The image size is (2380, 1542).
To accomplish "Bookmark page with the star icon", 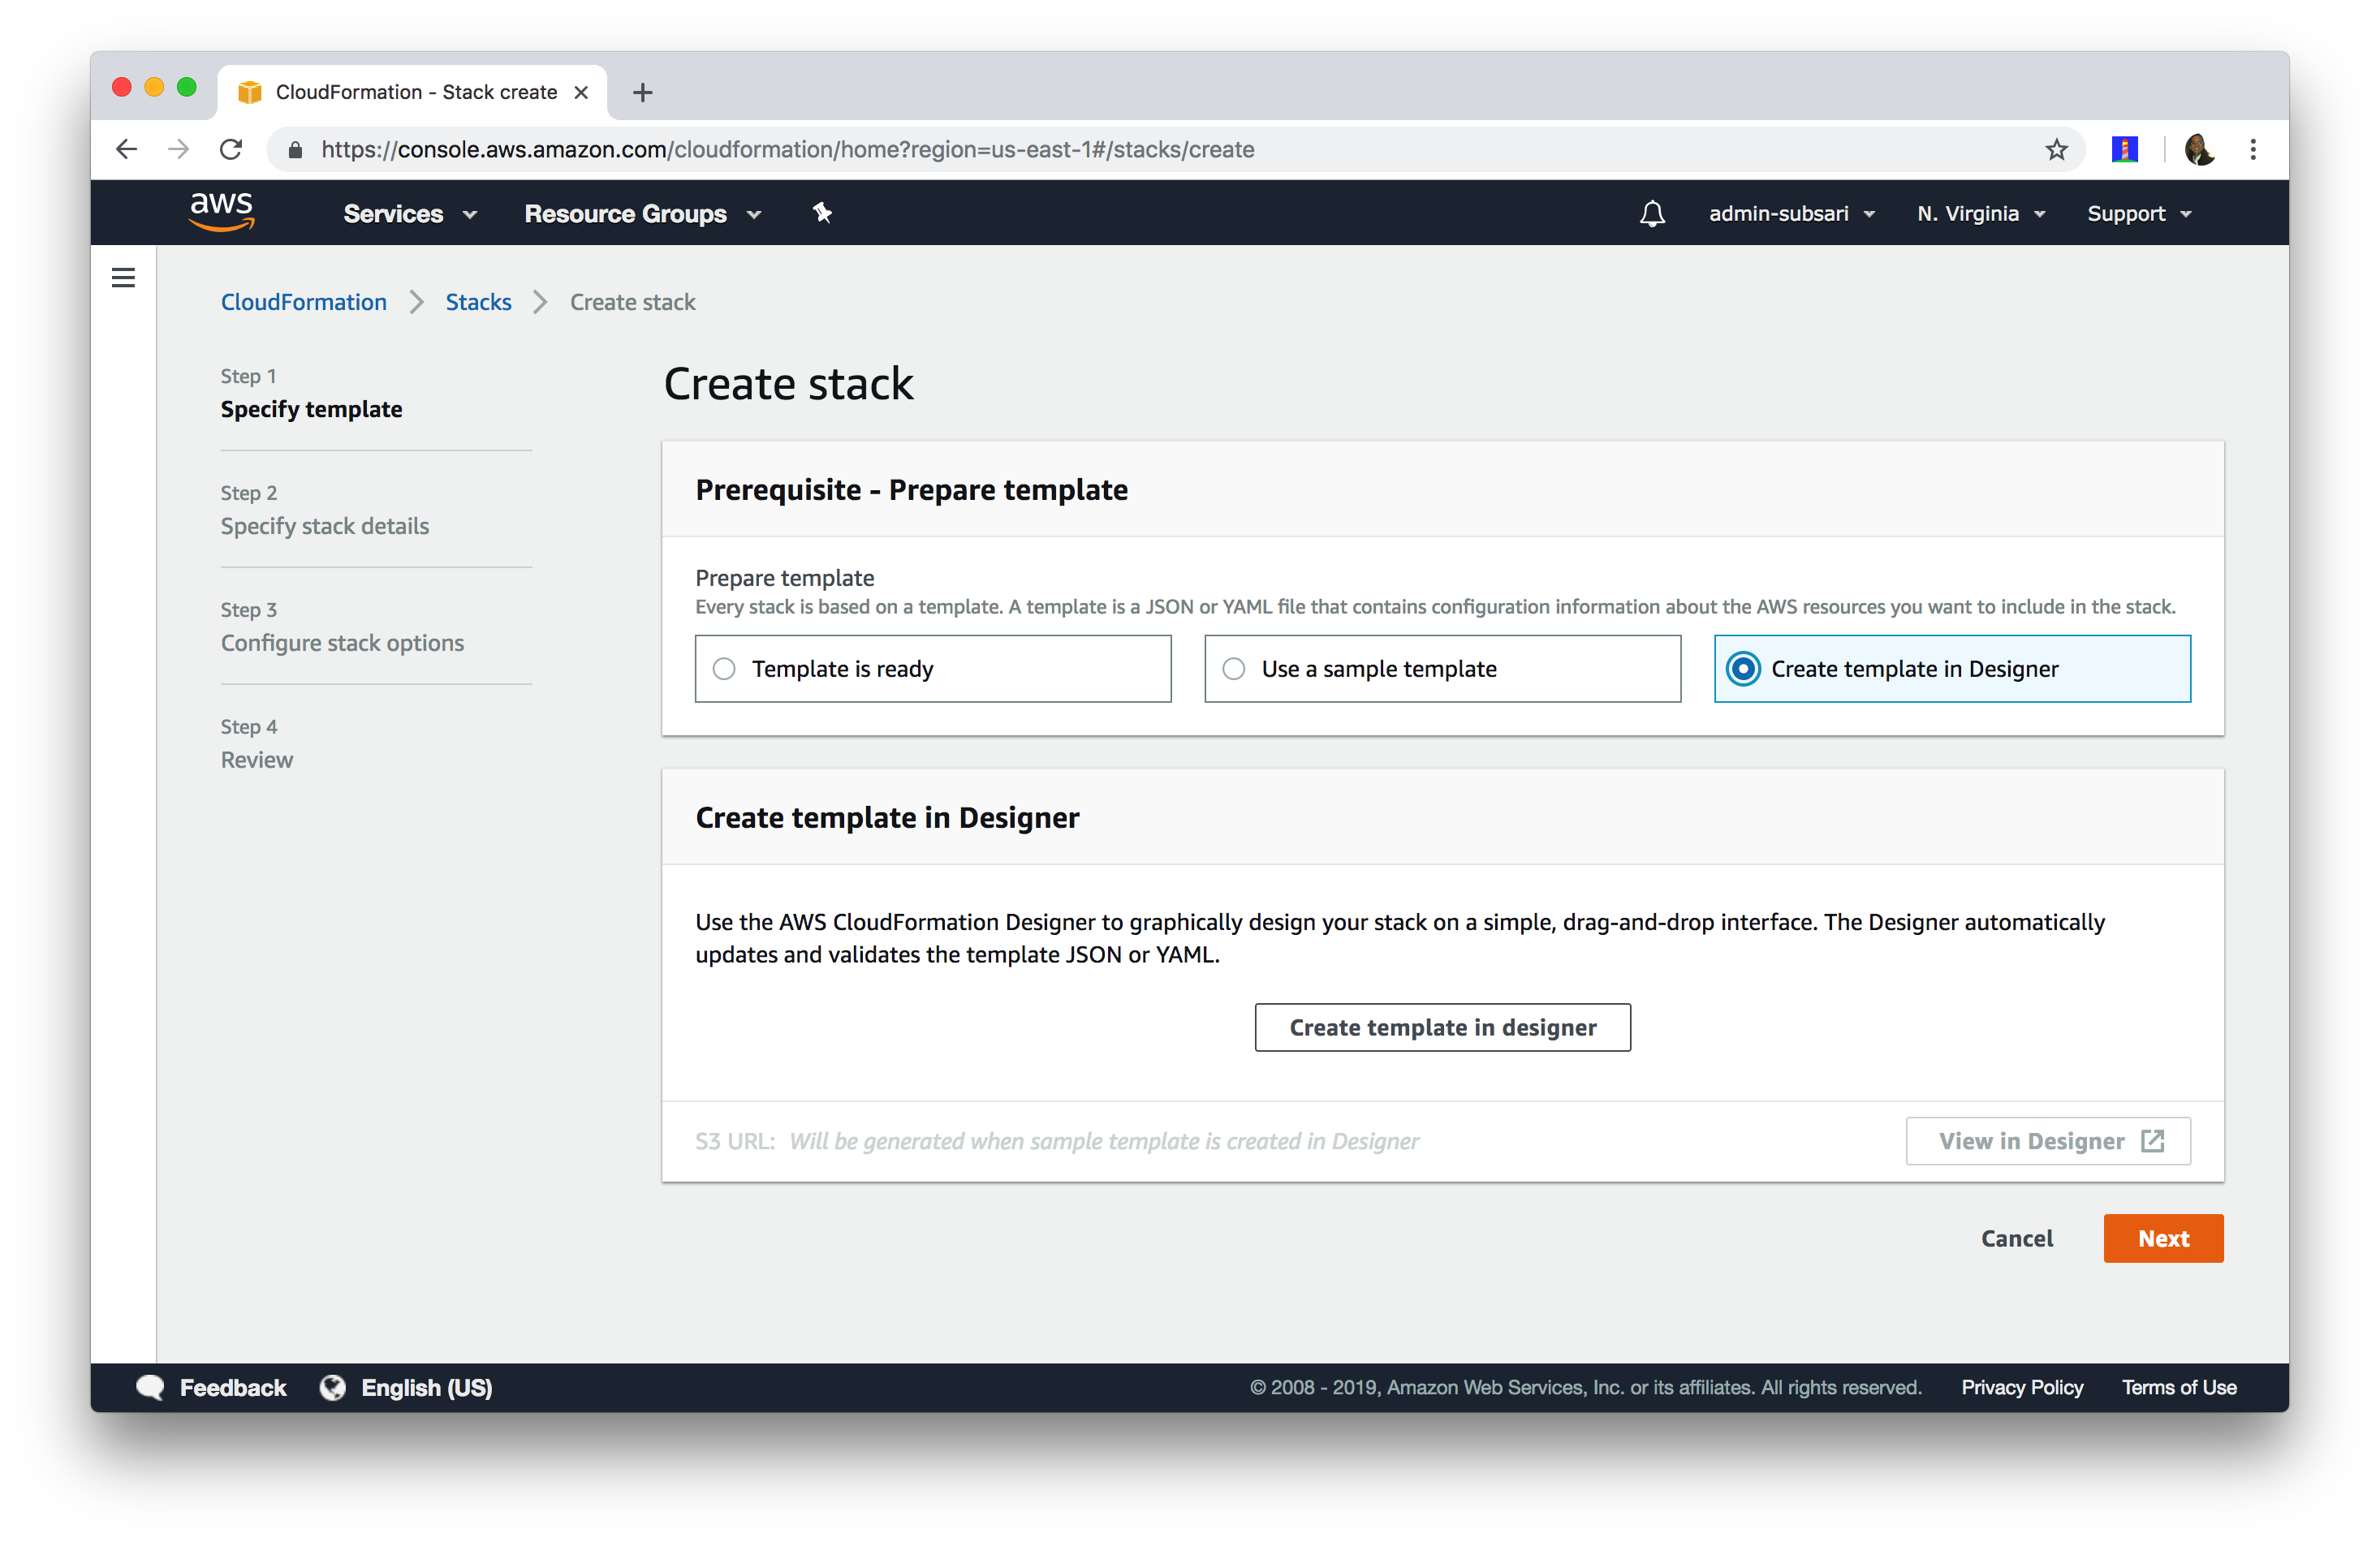I will (2056, 150).
